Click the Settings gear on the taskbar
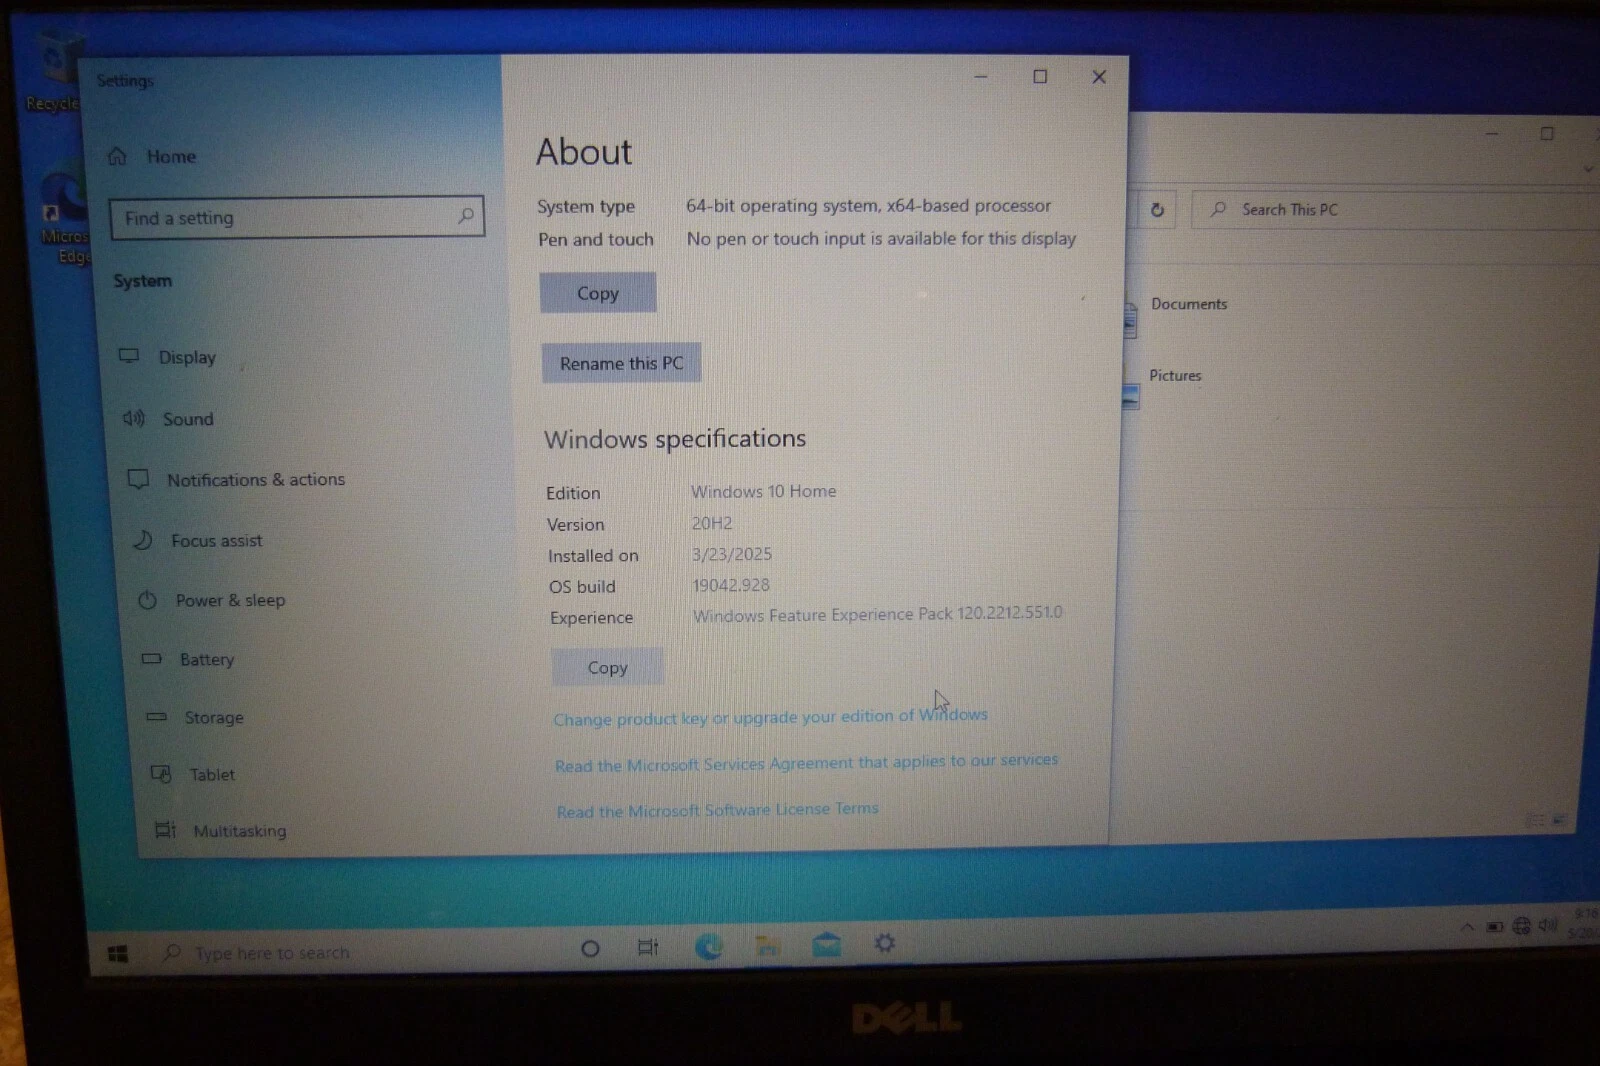Screen dimensions: 1600x1066 [x=885, y=943]
